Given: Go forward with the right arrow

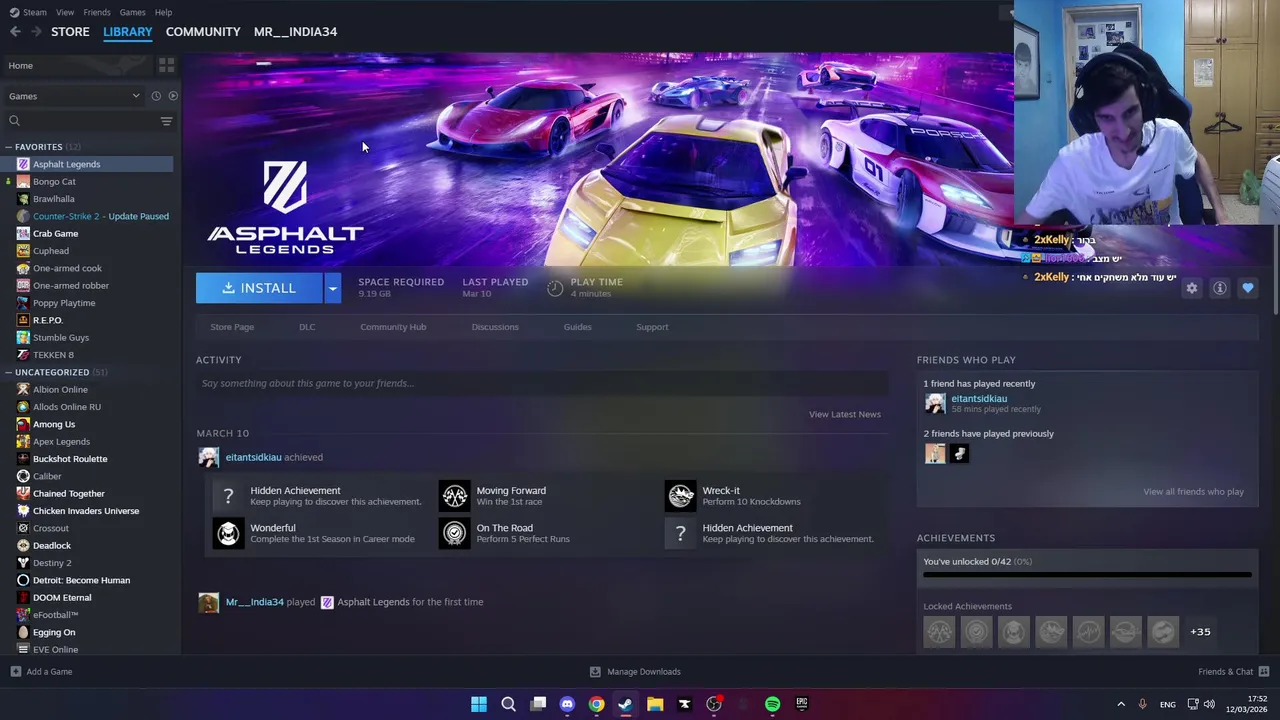Looking at the screenshot, I should point(36,32).
